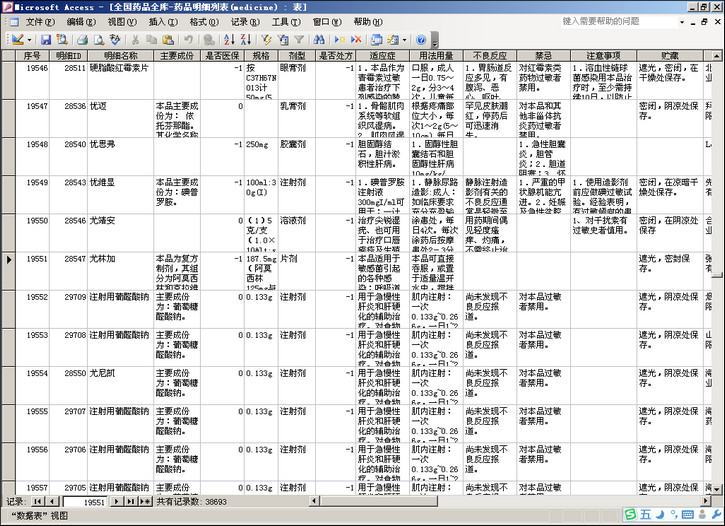Click the Sogou S input method icon
This screenshot has width=725, height=526.
pyautogui.click(x=630, y=514)
